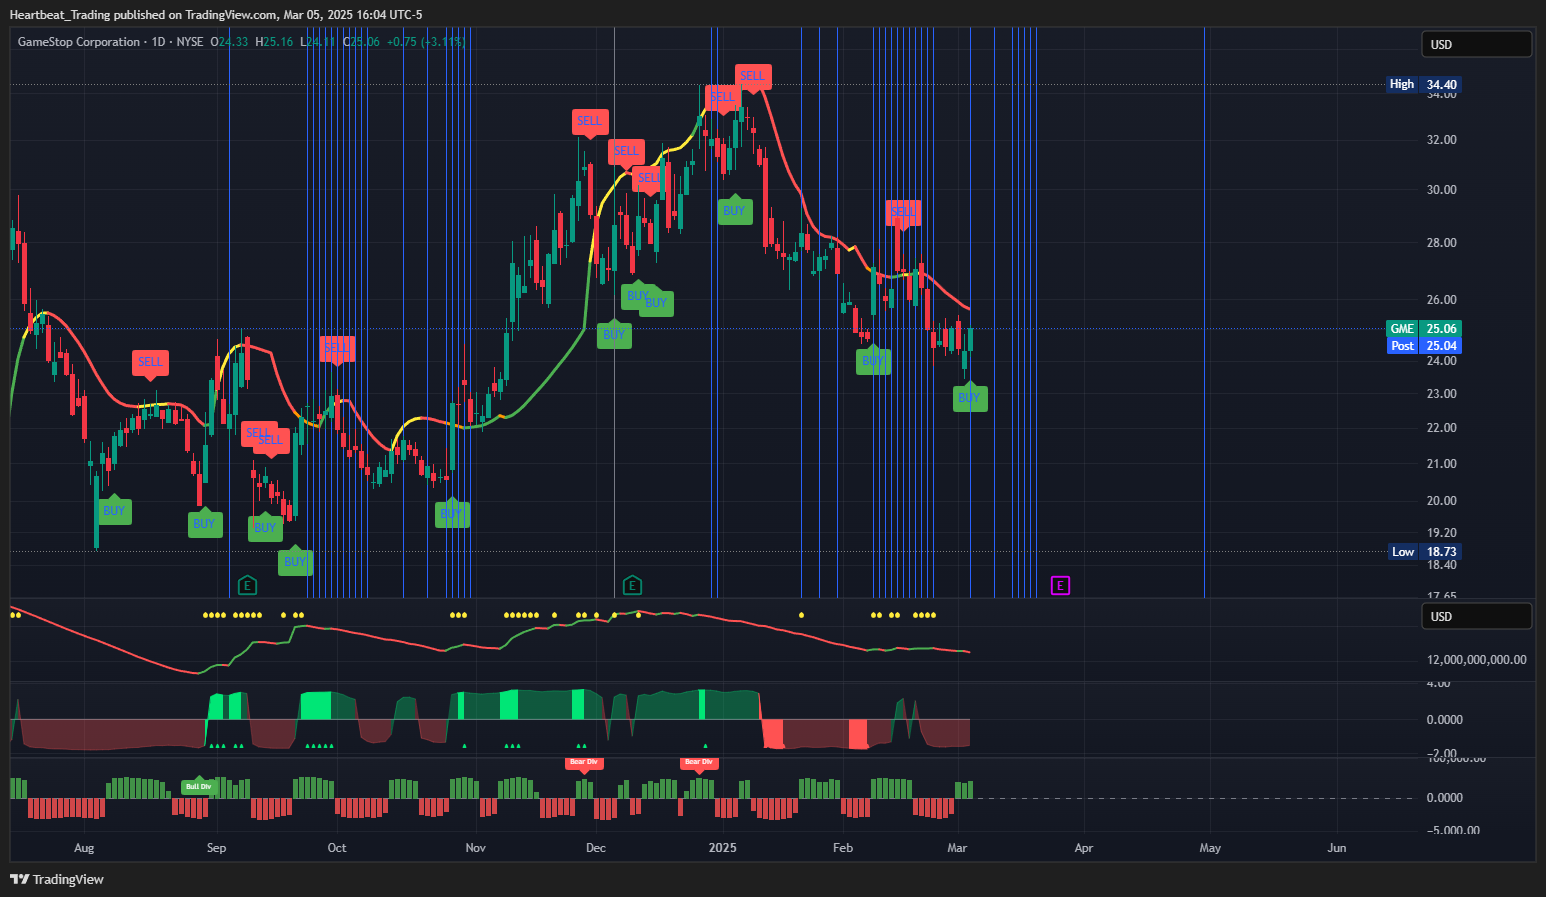Click the Aug label on the time axis
The image size is (1546, 897).
(x=84, y=848)
